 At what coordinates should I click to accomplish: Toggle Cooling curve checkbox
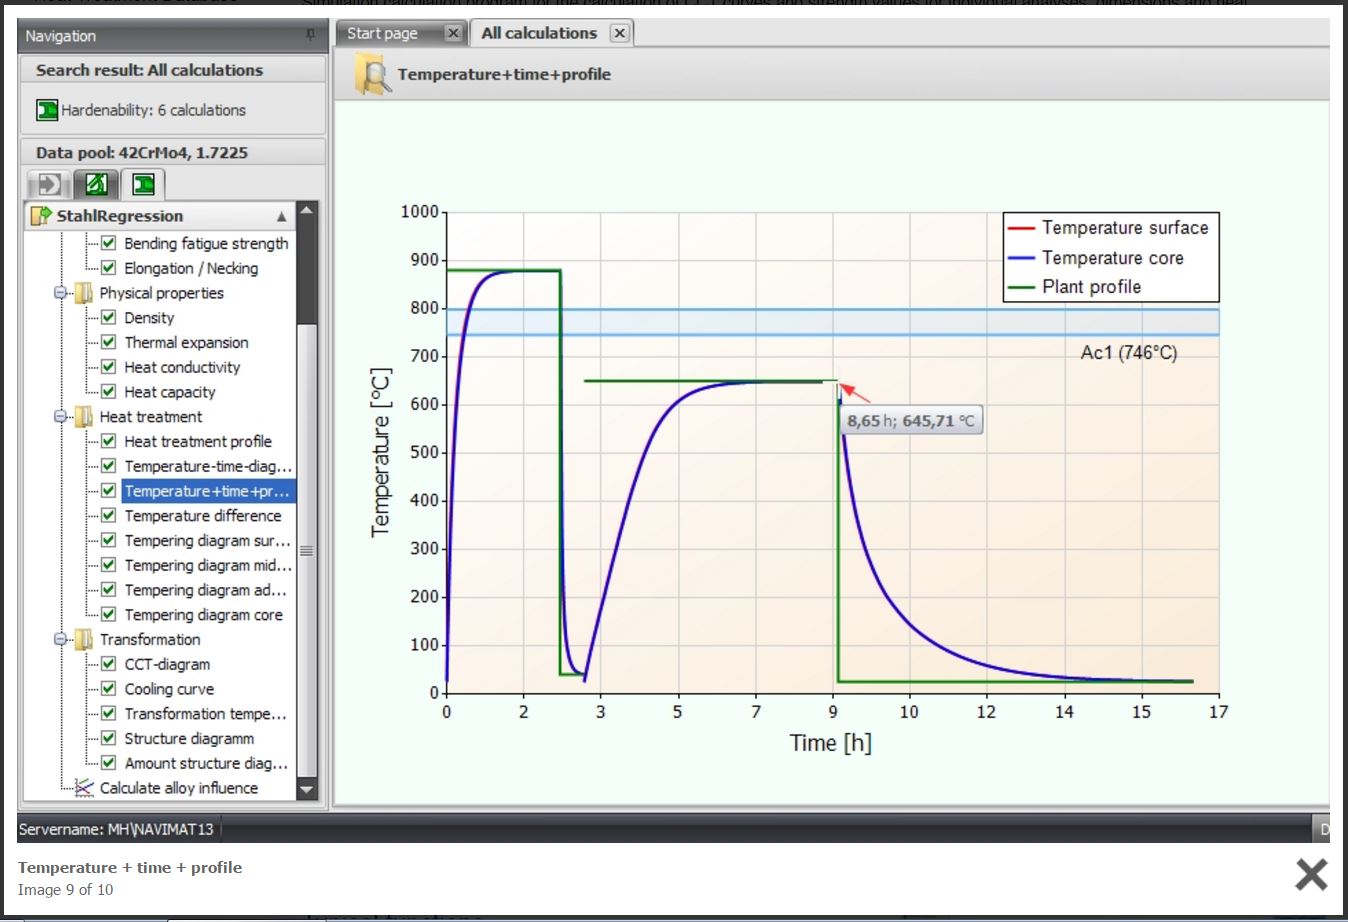pyautogui.click(x=109, y=689)
